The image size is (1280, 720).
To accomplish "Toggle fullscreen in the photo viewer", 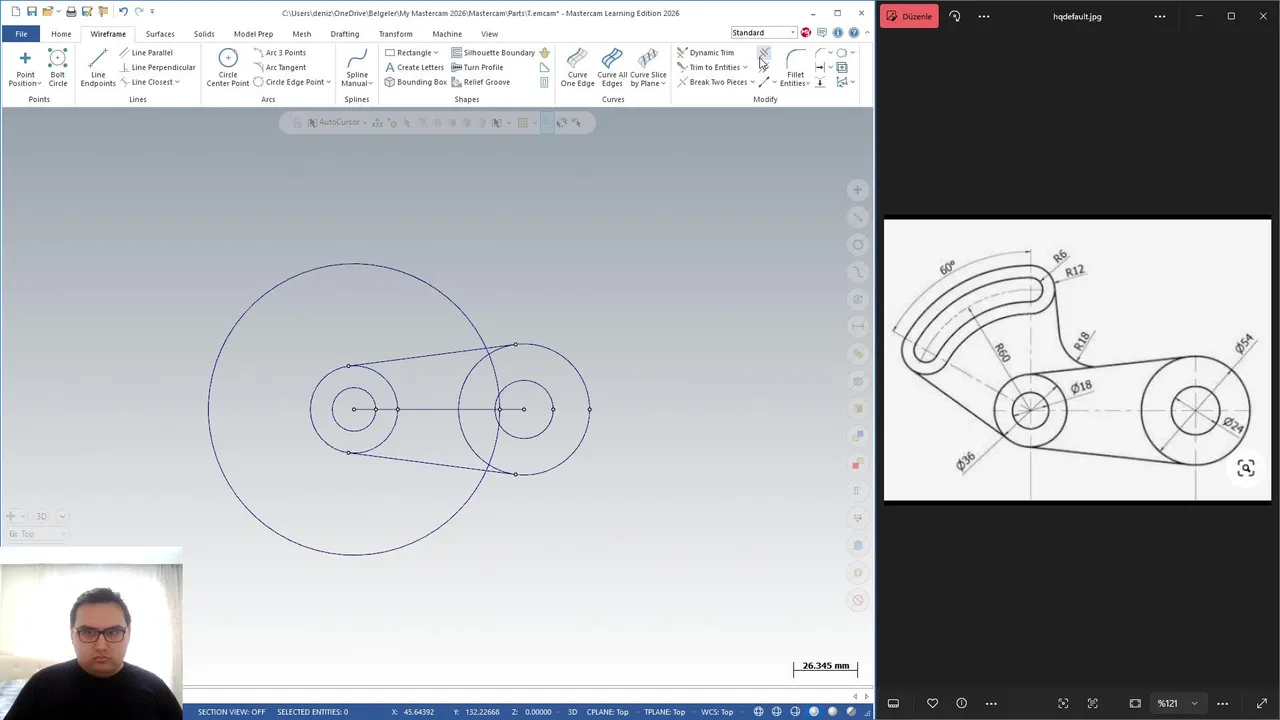I will (x=1262, y=703).
